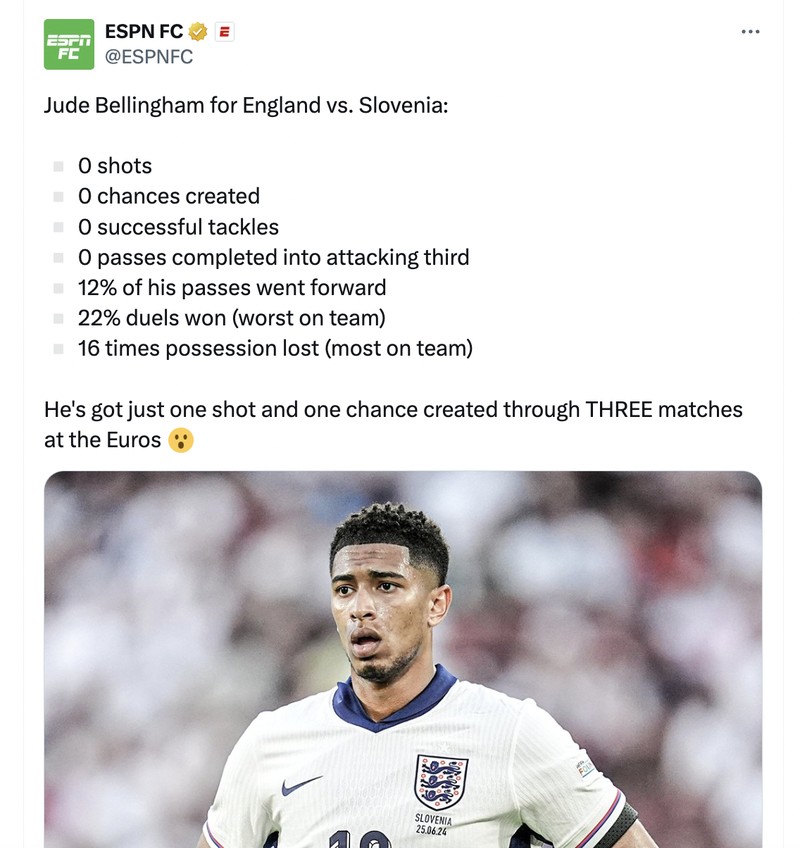Click the surprised face emoji
The height and width of the screenshot is (848, 800).
(x=180, y=440)
